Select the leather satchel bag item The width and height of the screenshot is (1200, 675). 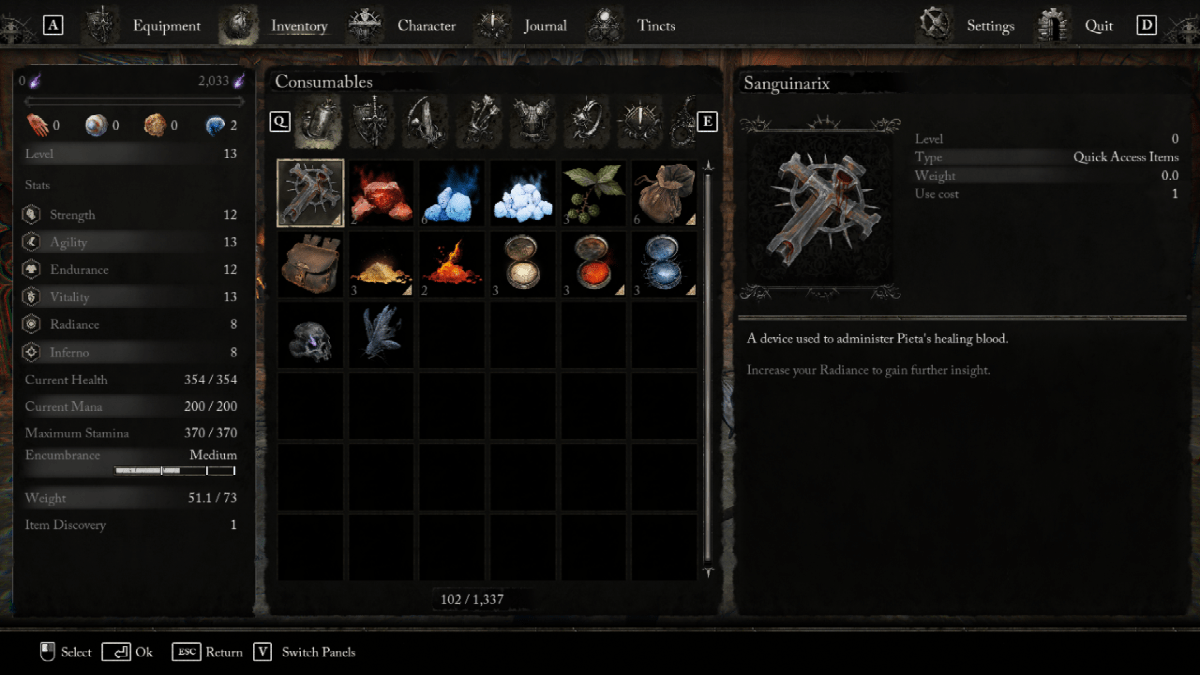[310, 264]
